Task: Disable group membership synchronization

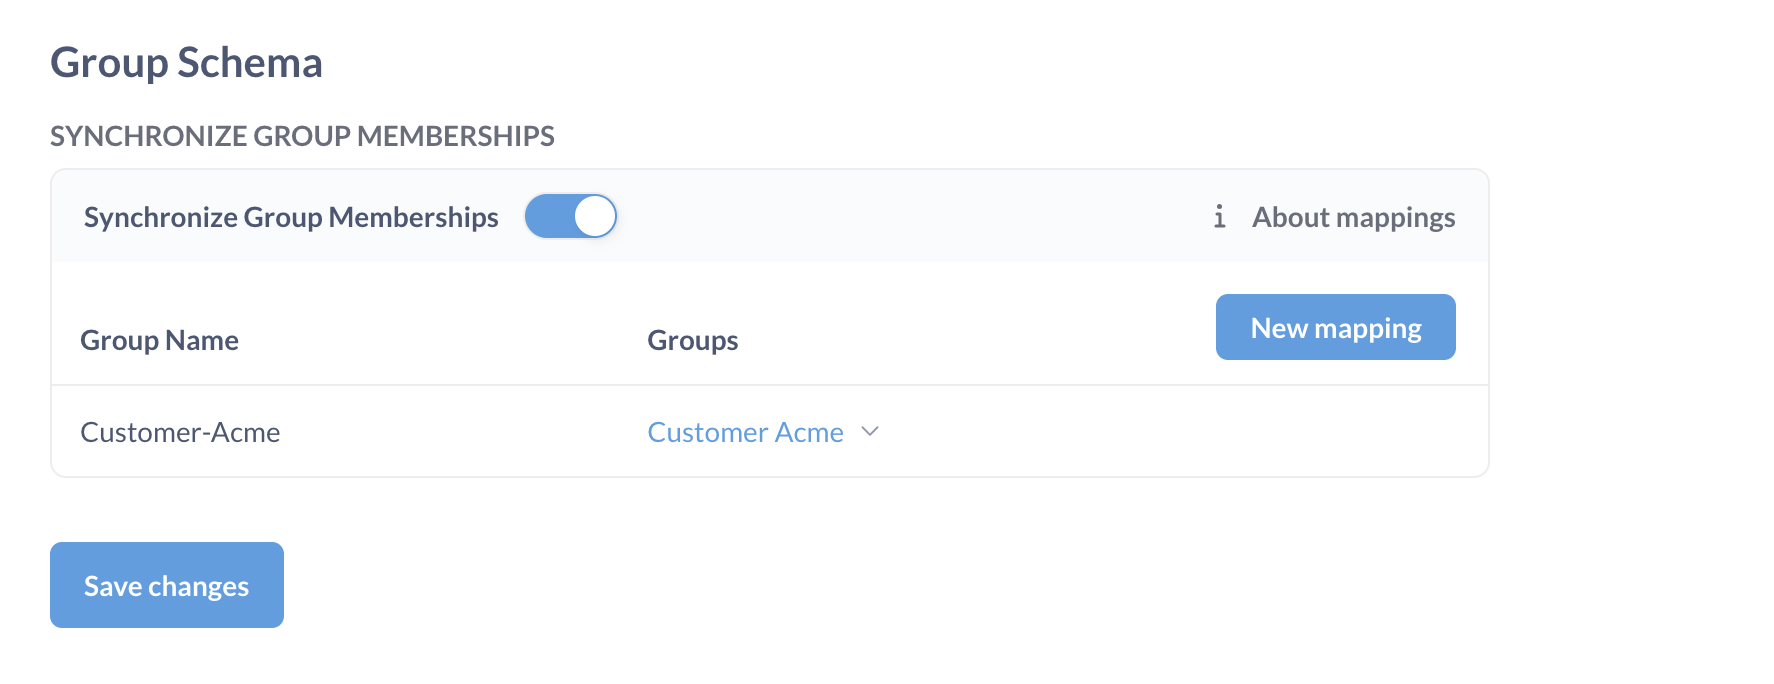Action: (x=571, y=216)
